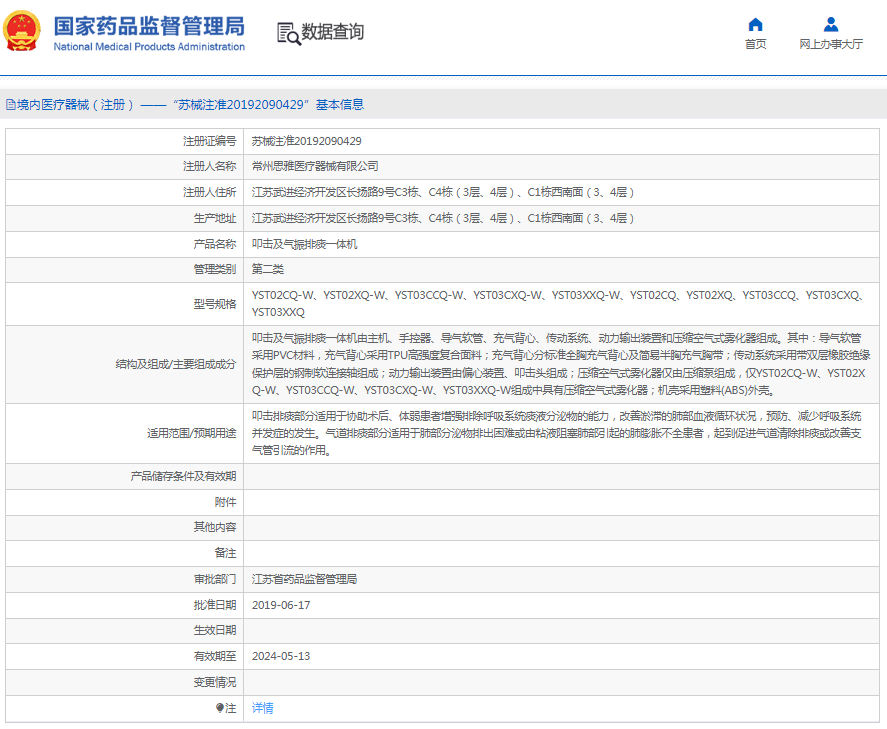Select the 结构及组成/主要组成成分 row label
The width and height of the screenshot is (887, 729).
176,364
